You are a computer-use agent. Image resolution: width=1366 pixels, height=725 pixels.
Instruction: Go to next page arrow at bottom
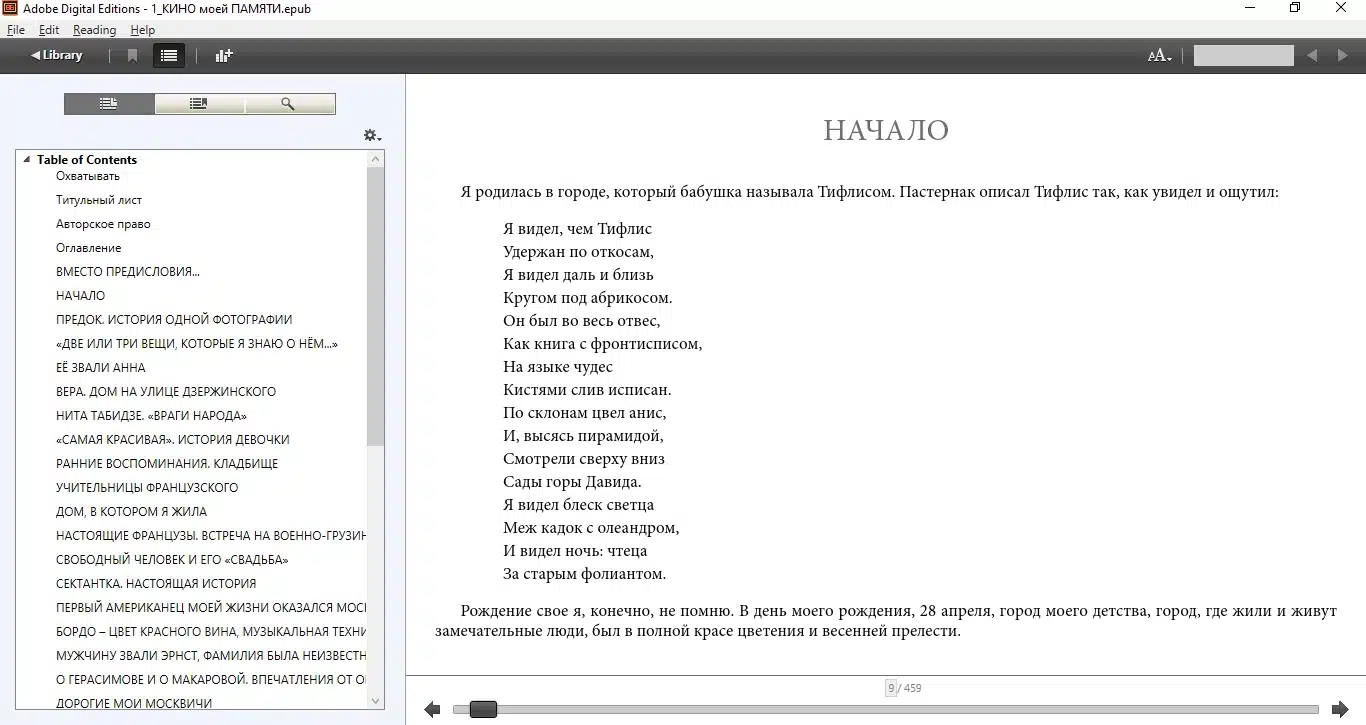pos(1340,710)
